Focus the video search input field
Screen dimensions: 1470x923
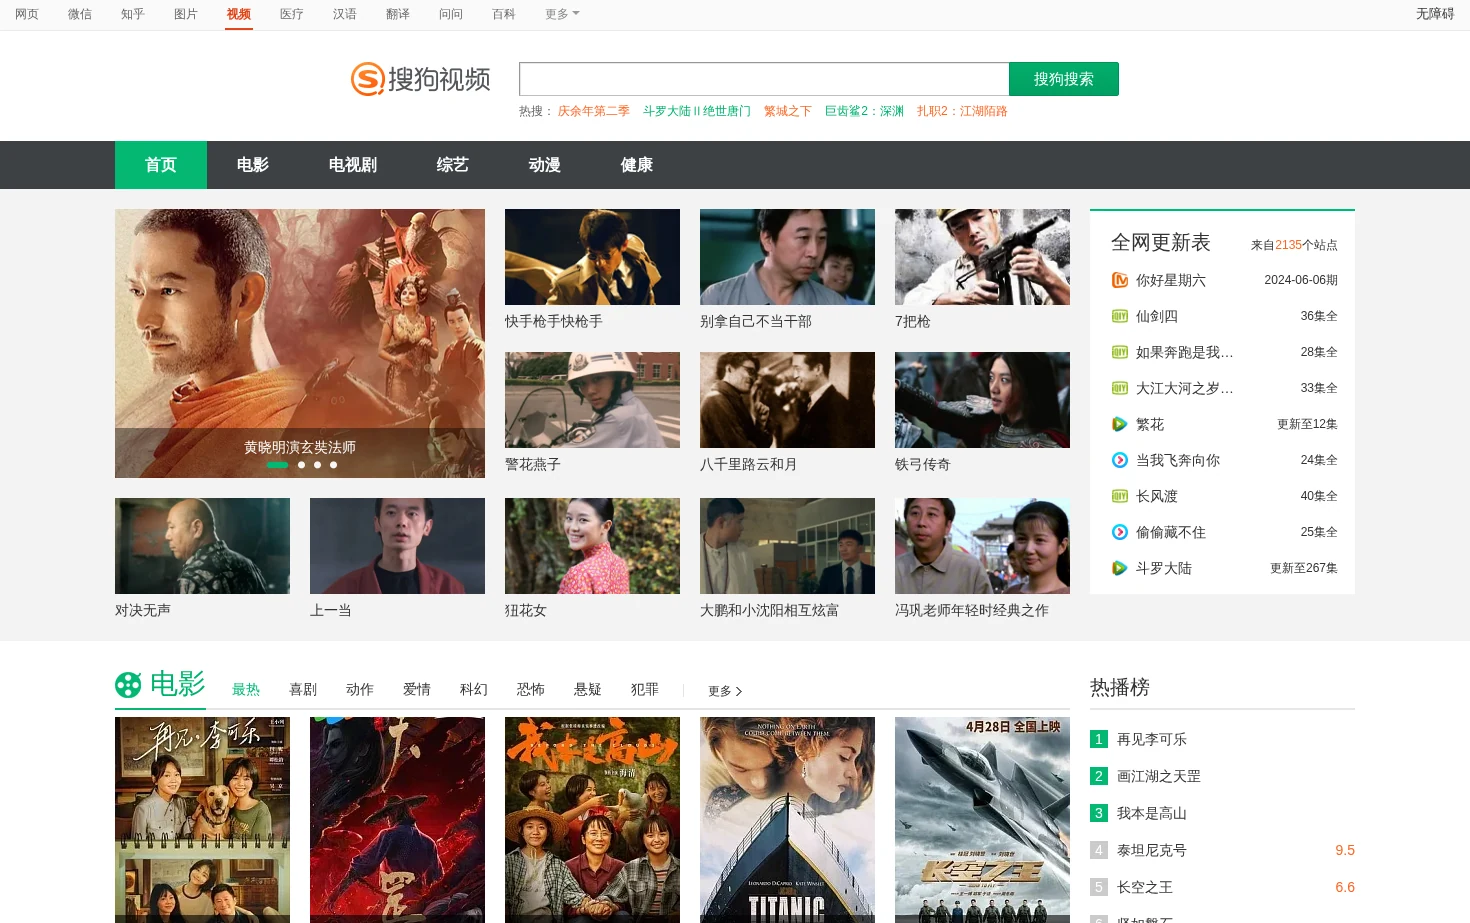point(764,79)
